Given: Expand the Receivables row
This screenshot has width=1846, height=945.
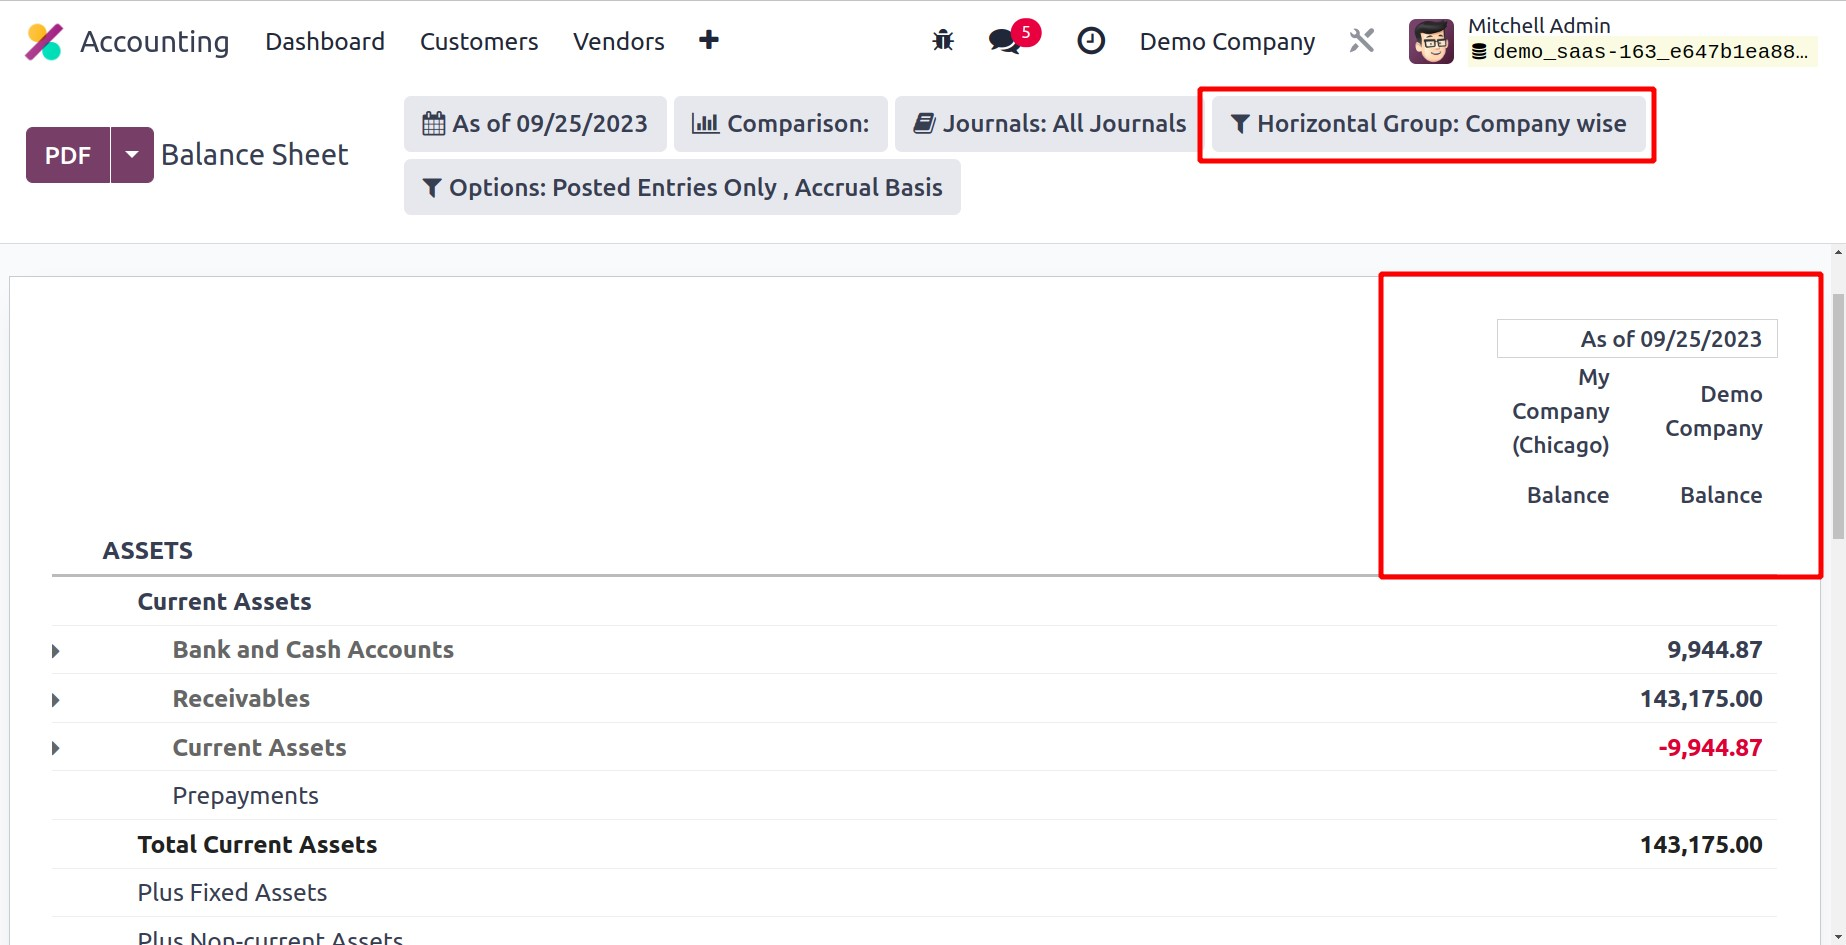Looking at the screenshot, I should pos(56,700).
